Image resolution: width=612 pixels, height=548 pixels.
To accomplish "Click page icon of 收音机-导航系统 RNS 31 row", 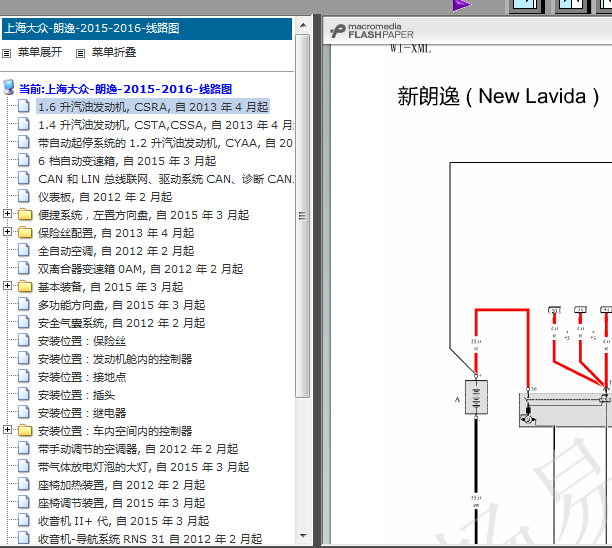I will point(24,537).
